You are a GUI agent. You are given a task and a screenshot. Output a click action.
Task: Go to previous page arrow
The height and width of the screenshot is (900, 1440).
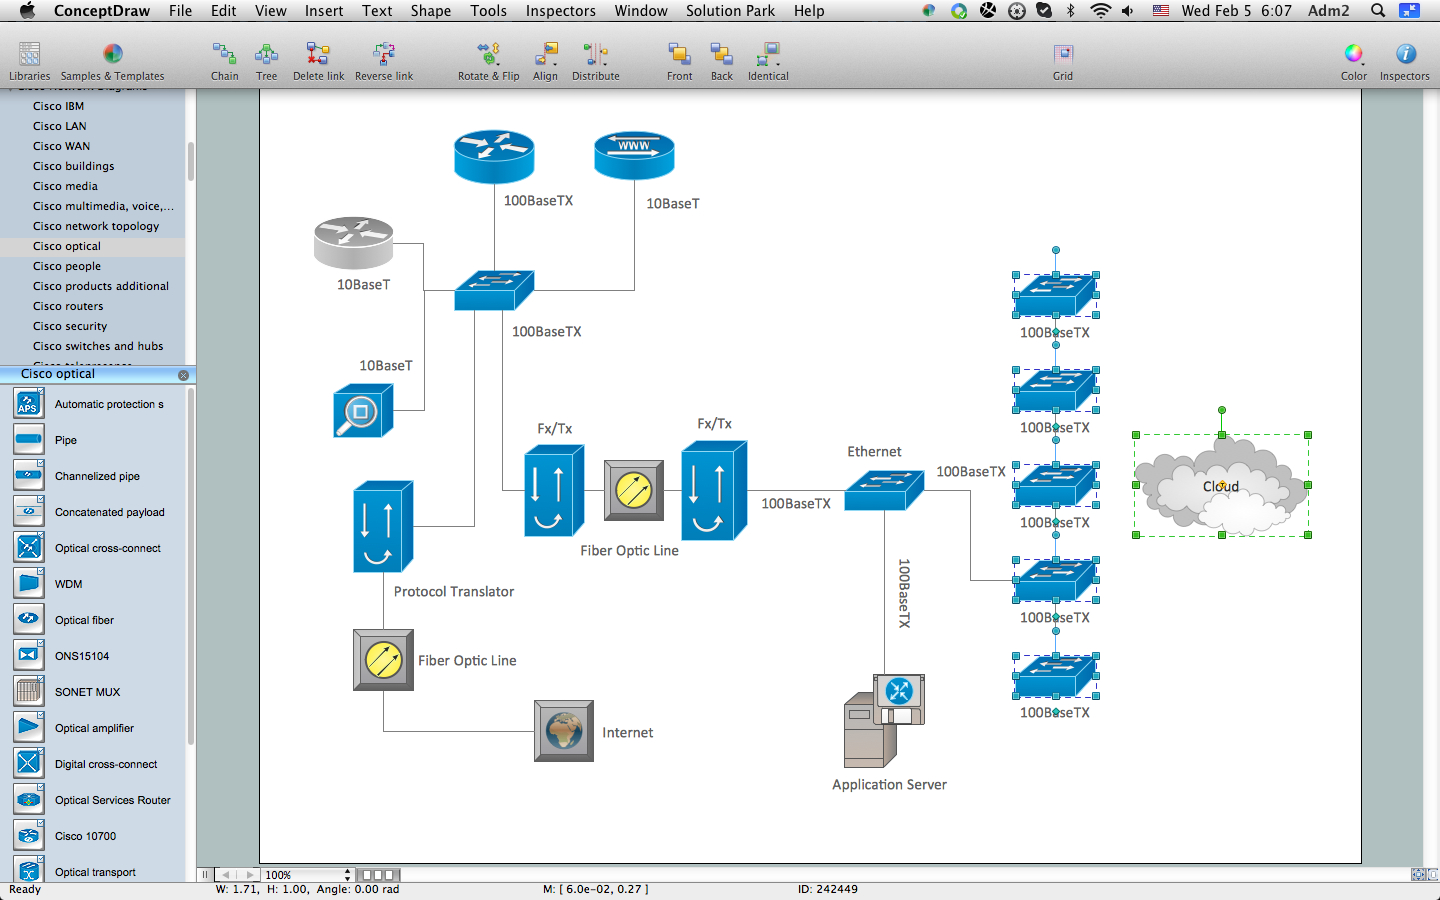pyautogui.click(x=226, y=875)
